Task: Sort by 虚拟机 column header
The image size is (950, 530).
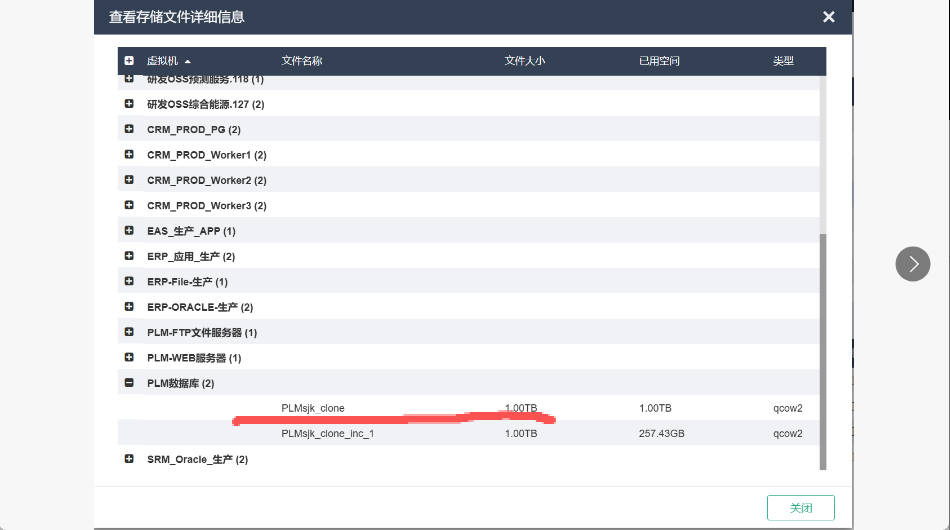Action: tap(162, 61)
